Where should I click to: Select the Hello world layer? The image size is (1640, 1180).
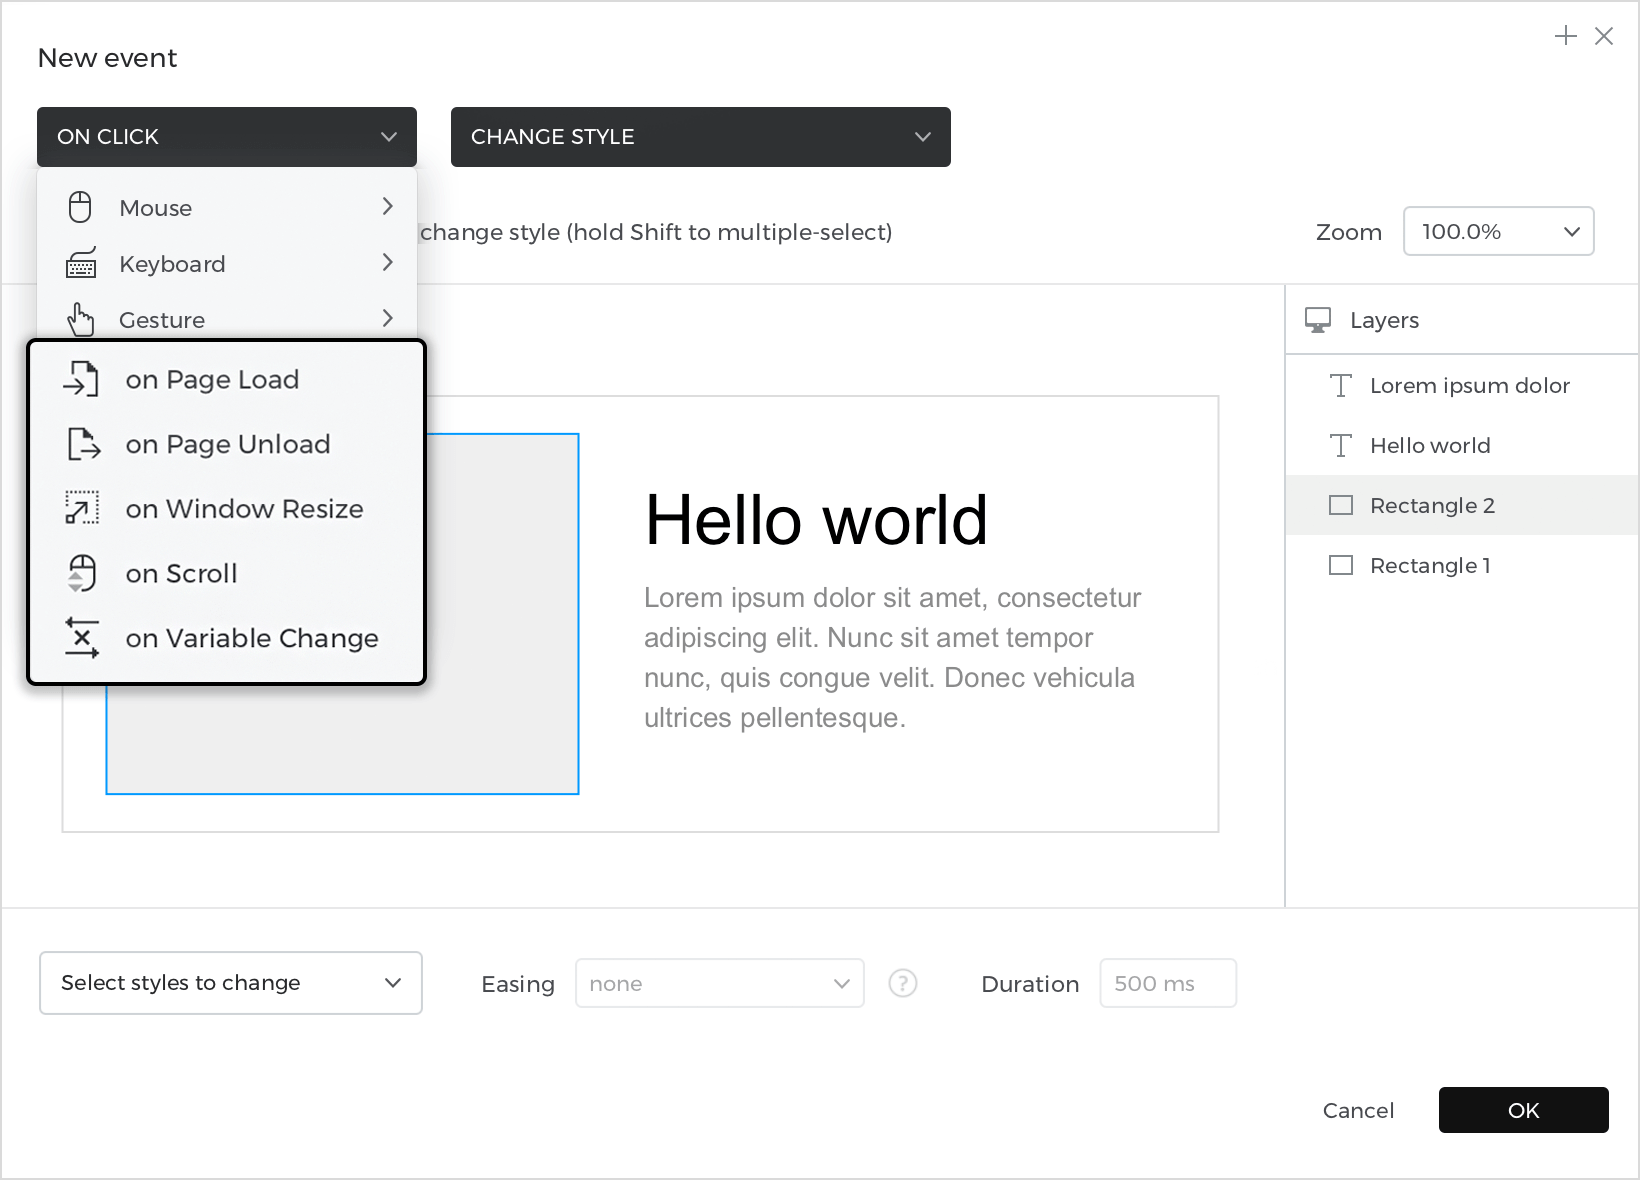(1462, 446)
